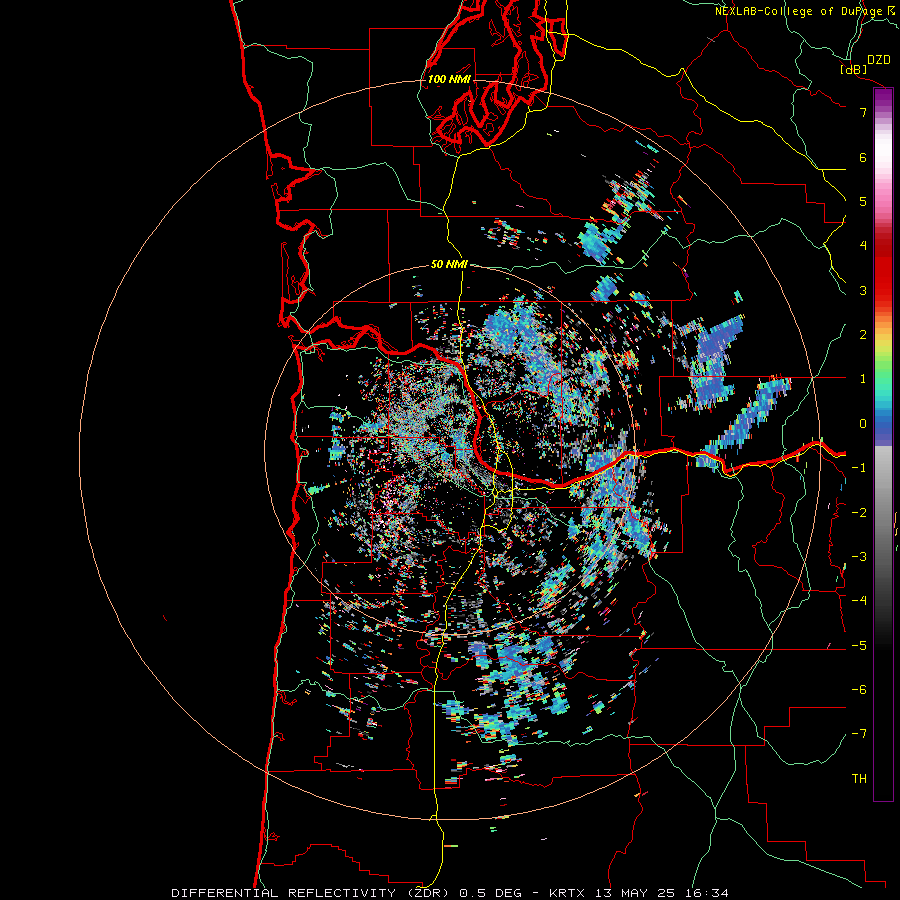Pick the 5 dB scale value
The image size is (900, 900).
click(863, 201)
